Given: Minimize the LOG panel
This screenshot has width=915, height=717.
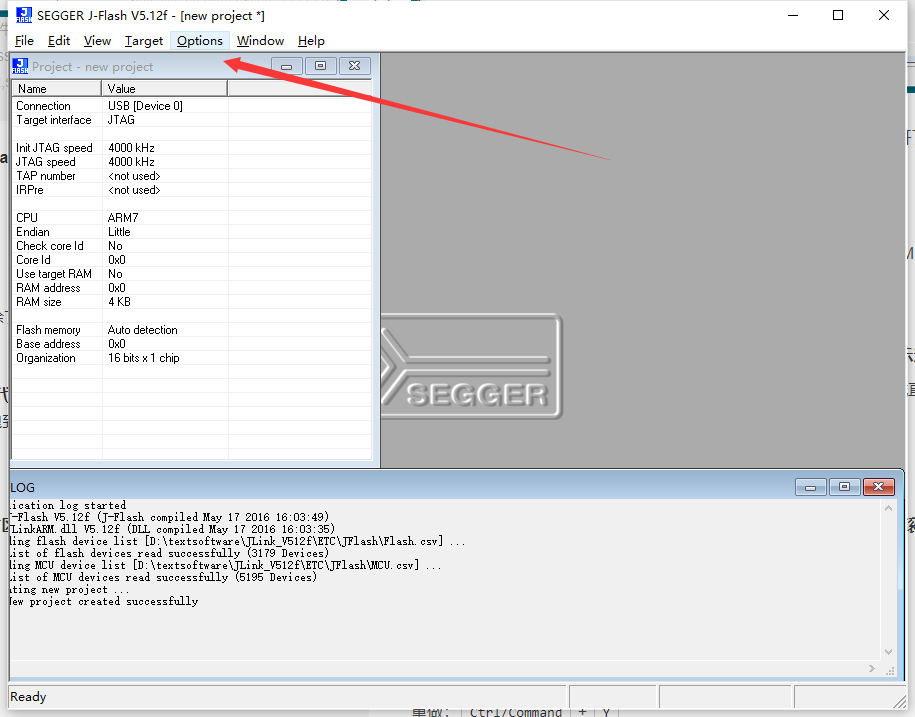Looking at the screenshot, I should point(811,487).
